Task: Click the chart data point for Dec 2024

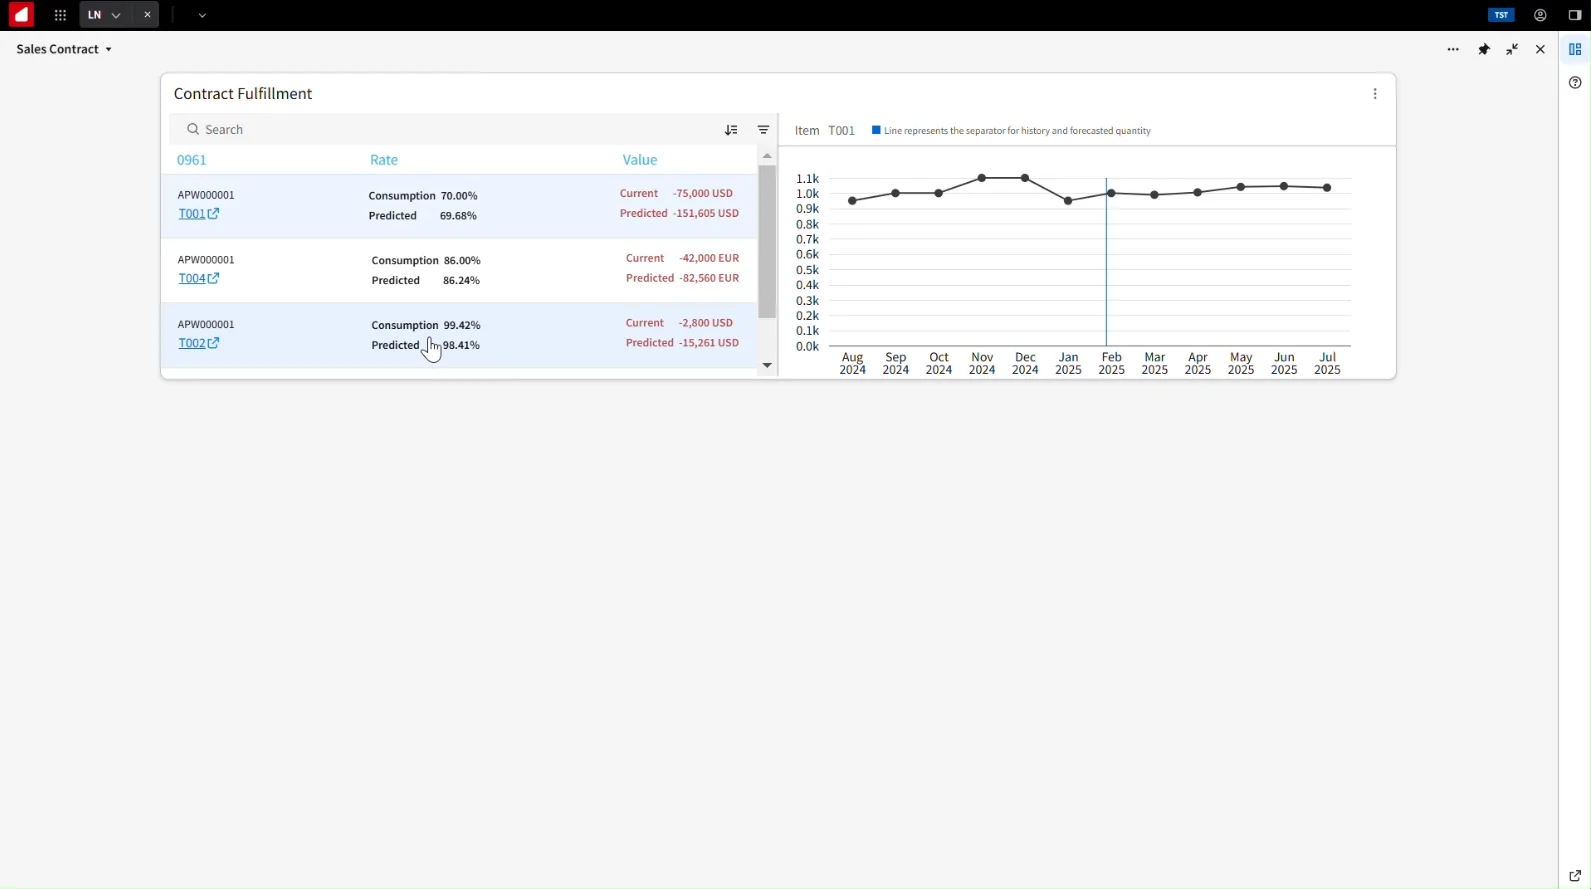Action: tap(1025, 178)
